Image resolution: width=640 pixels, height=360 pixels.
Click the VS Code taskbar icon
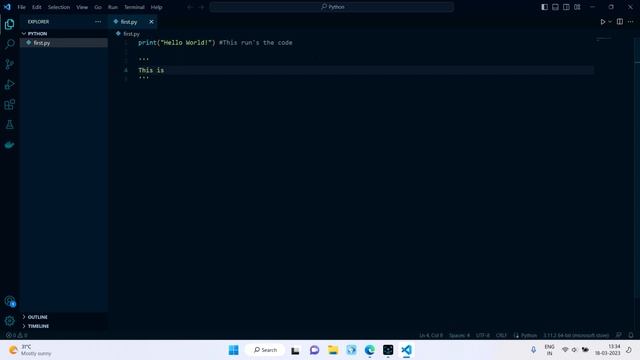click(x=406, y=350)
